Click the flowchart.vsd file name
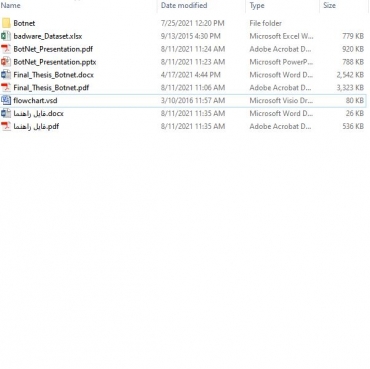The width and height of the screenshot is (370, 369). (x=35, y=101)
